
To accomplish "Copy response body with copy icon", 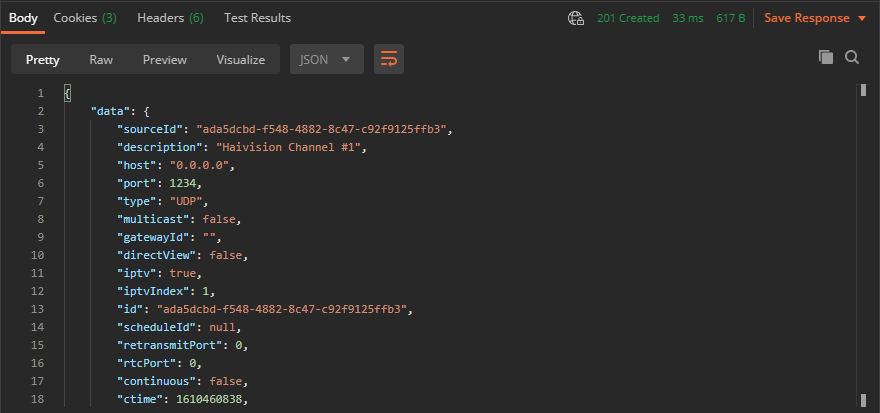I will pyautogui.click(x=826, y=58).
